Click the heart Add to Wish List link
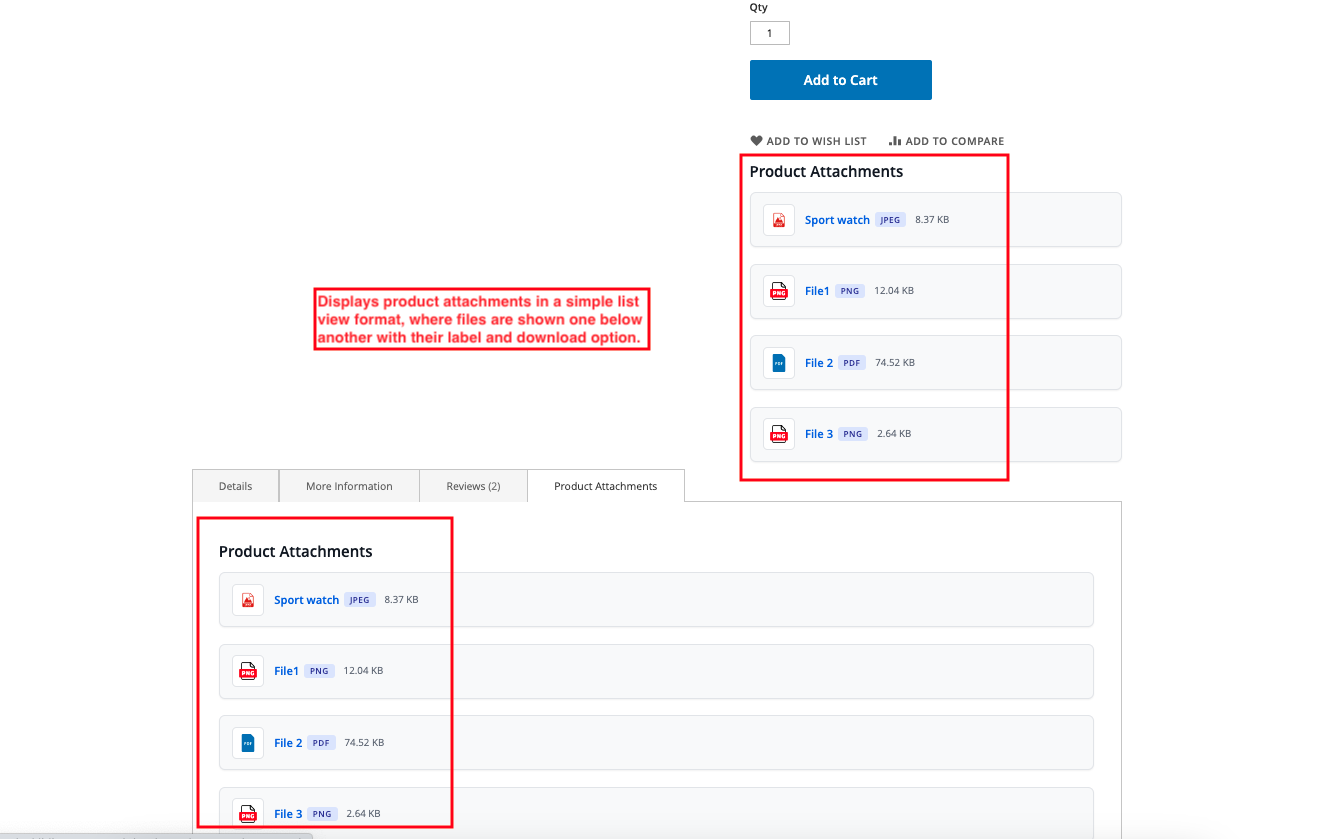1318x839 pixels. point(808,141)
